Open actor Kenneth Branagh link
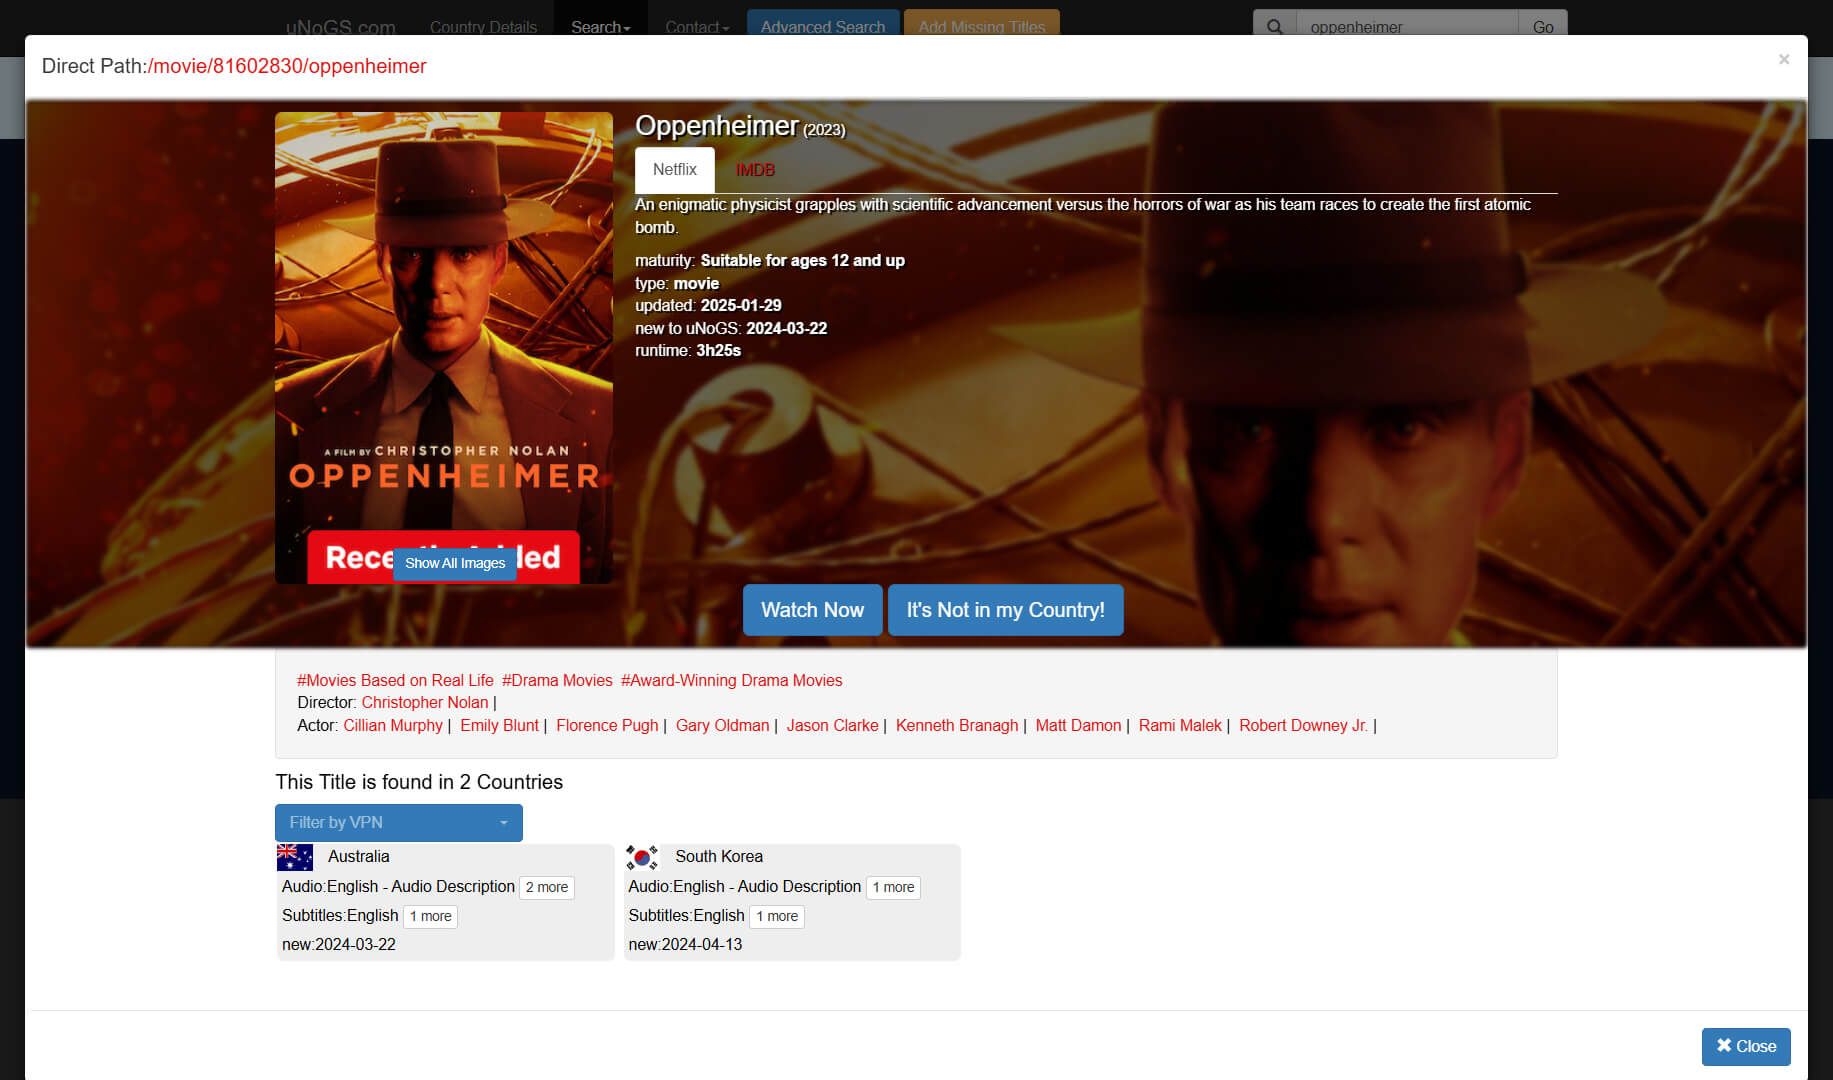The height and width of the screenshot is (1080, 1833). coord(957,725)
